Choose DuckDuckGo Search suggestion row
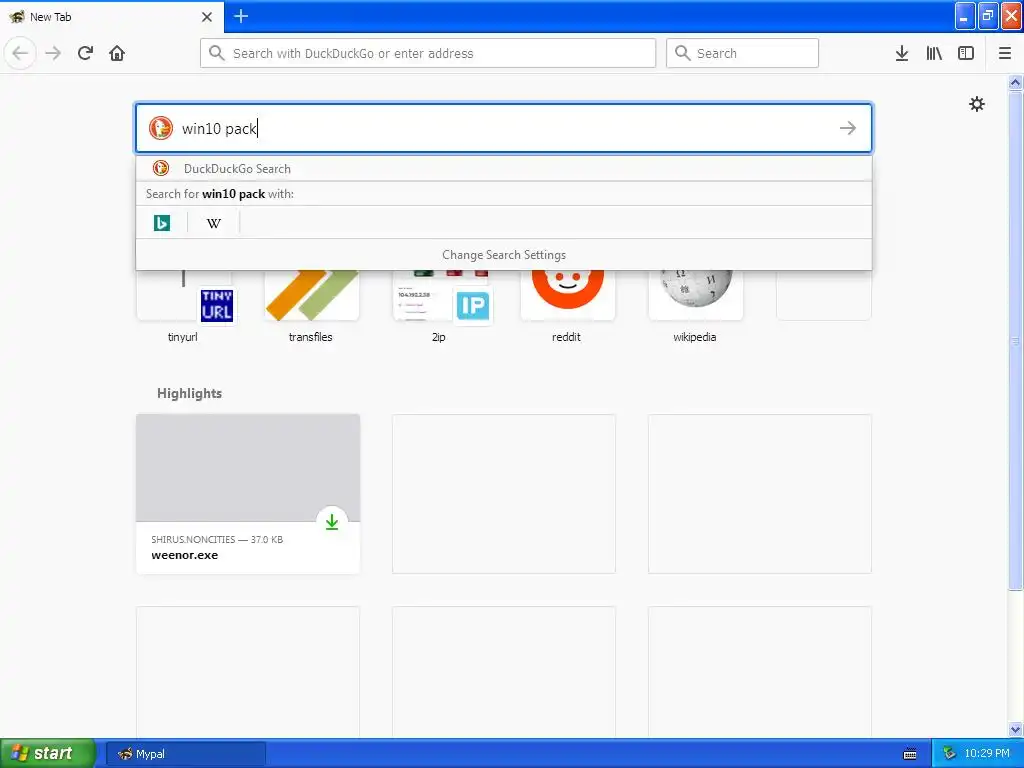This screenshot has height=768, width=1024. point(504,168)
